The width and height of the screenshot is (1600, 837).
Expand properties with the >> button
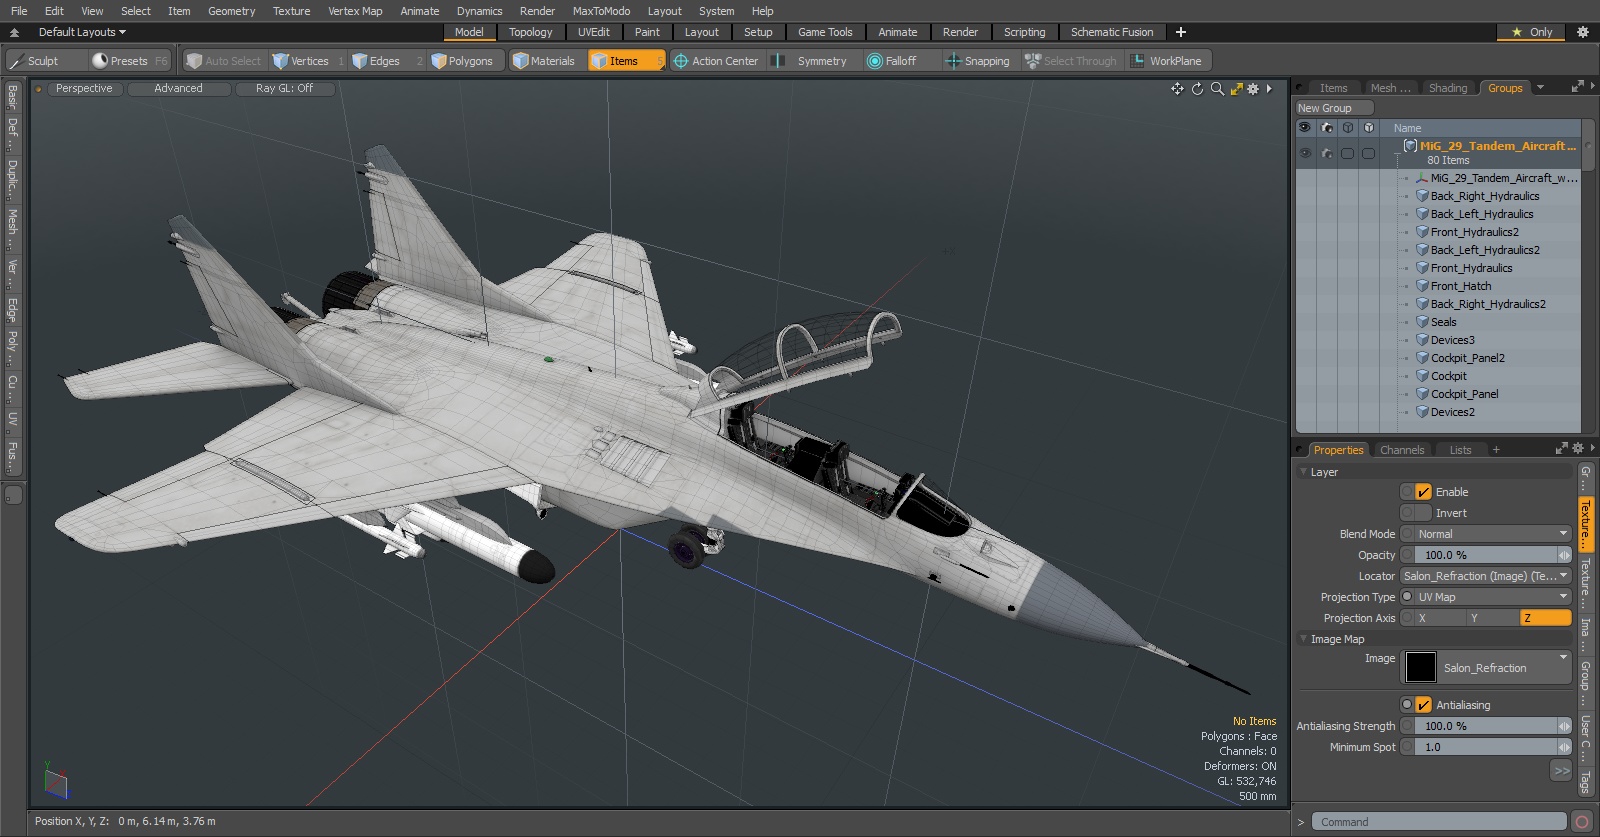(x=1561, y=770)
